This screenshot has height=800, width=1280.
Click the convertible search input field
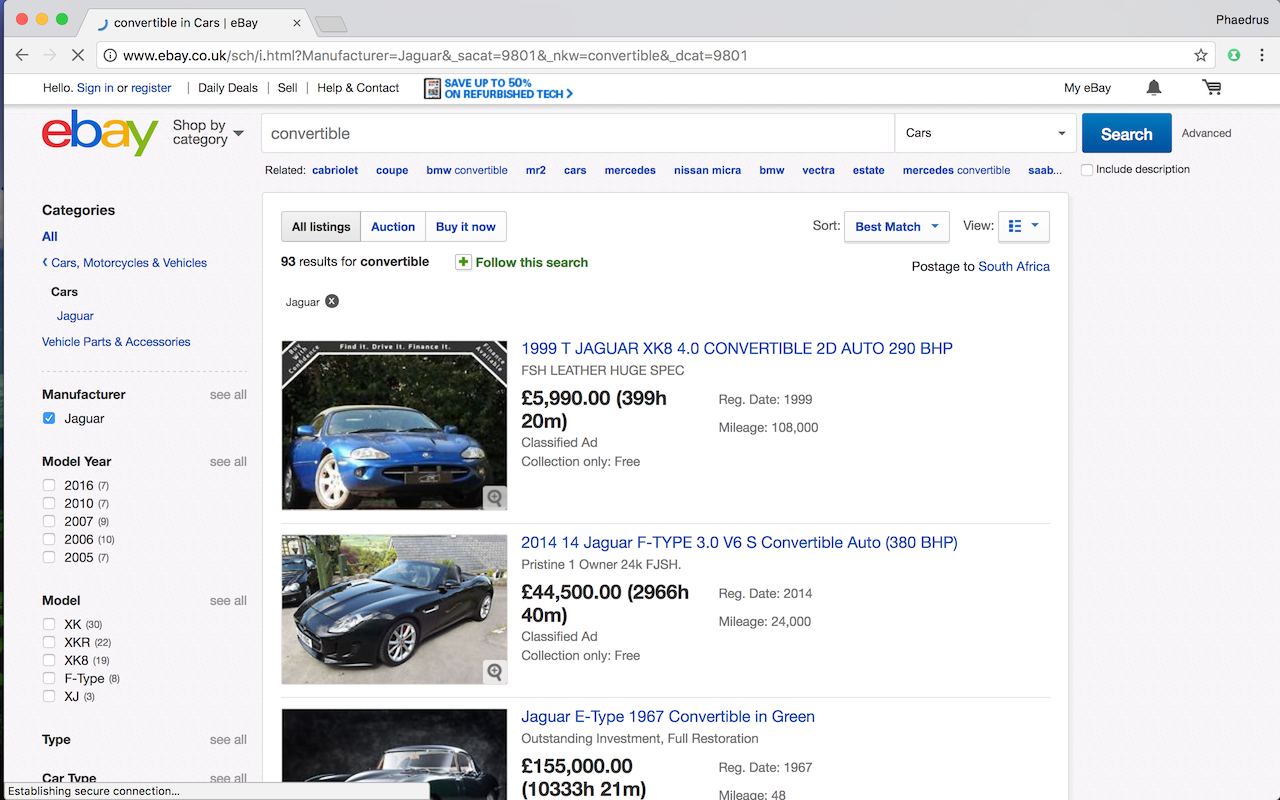[577, 133]
